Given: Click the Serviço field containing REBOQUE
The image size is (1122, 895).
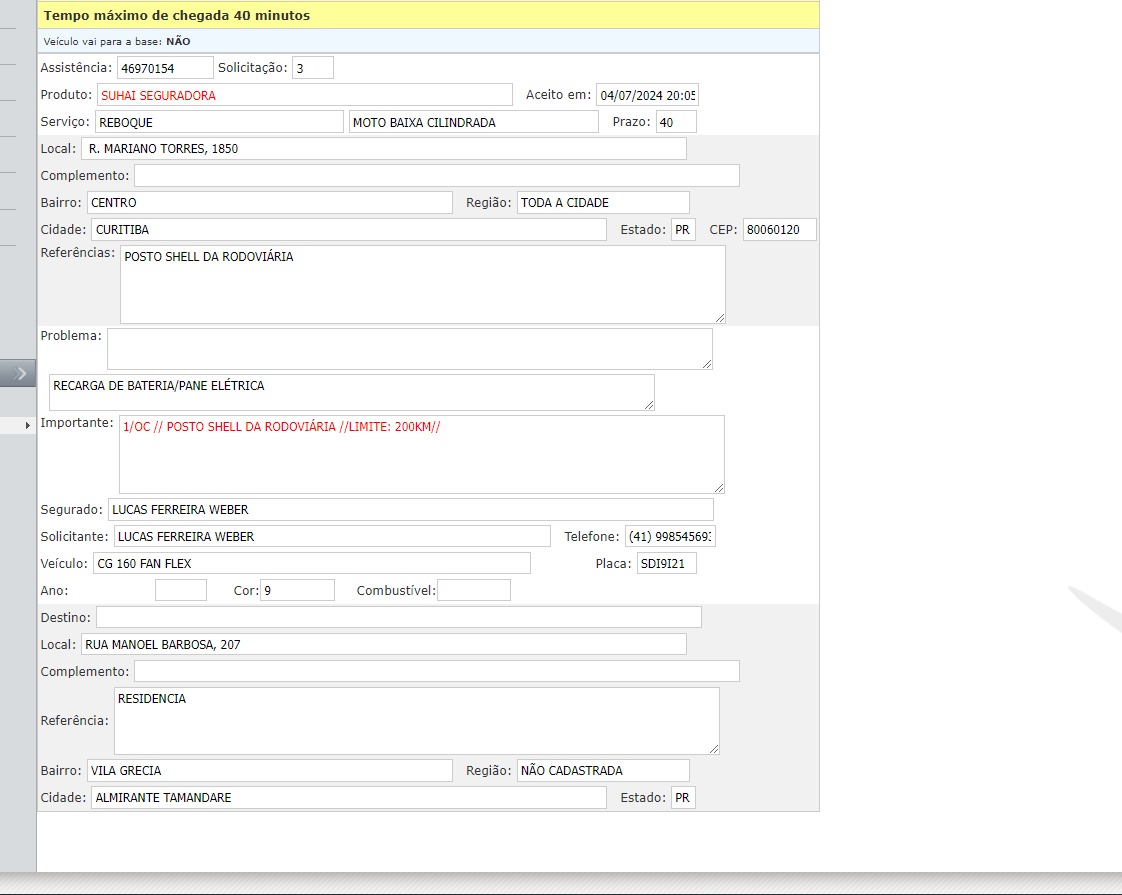Looking at the screenshot, I should [218, 122].
